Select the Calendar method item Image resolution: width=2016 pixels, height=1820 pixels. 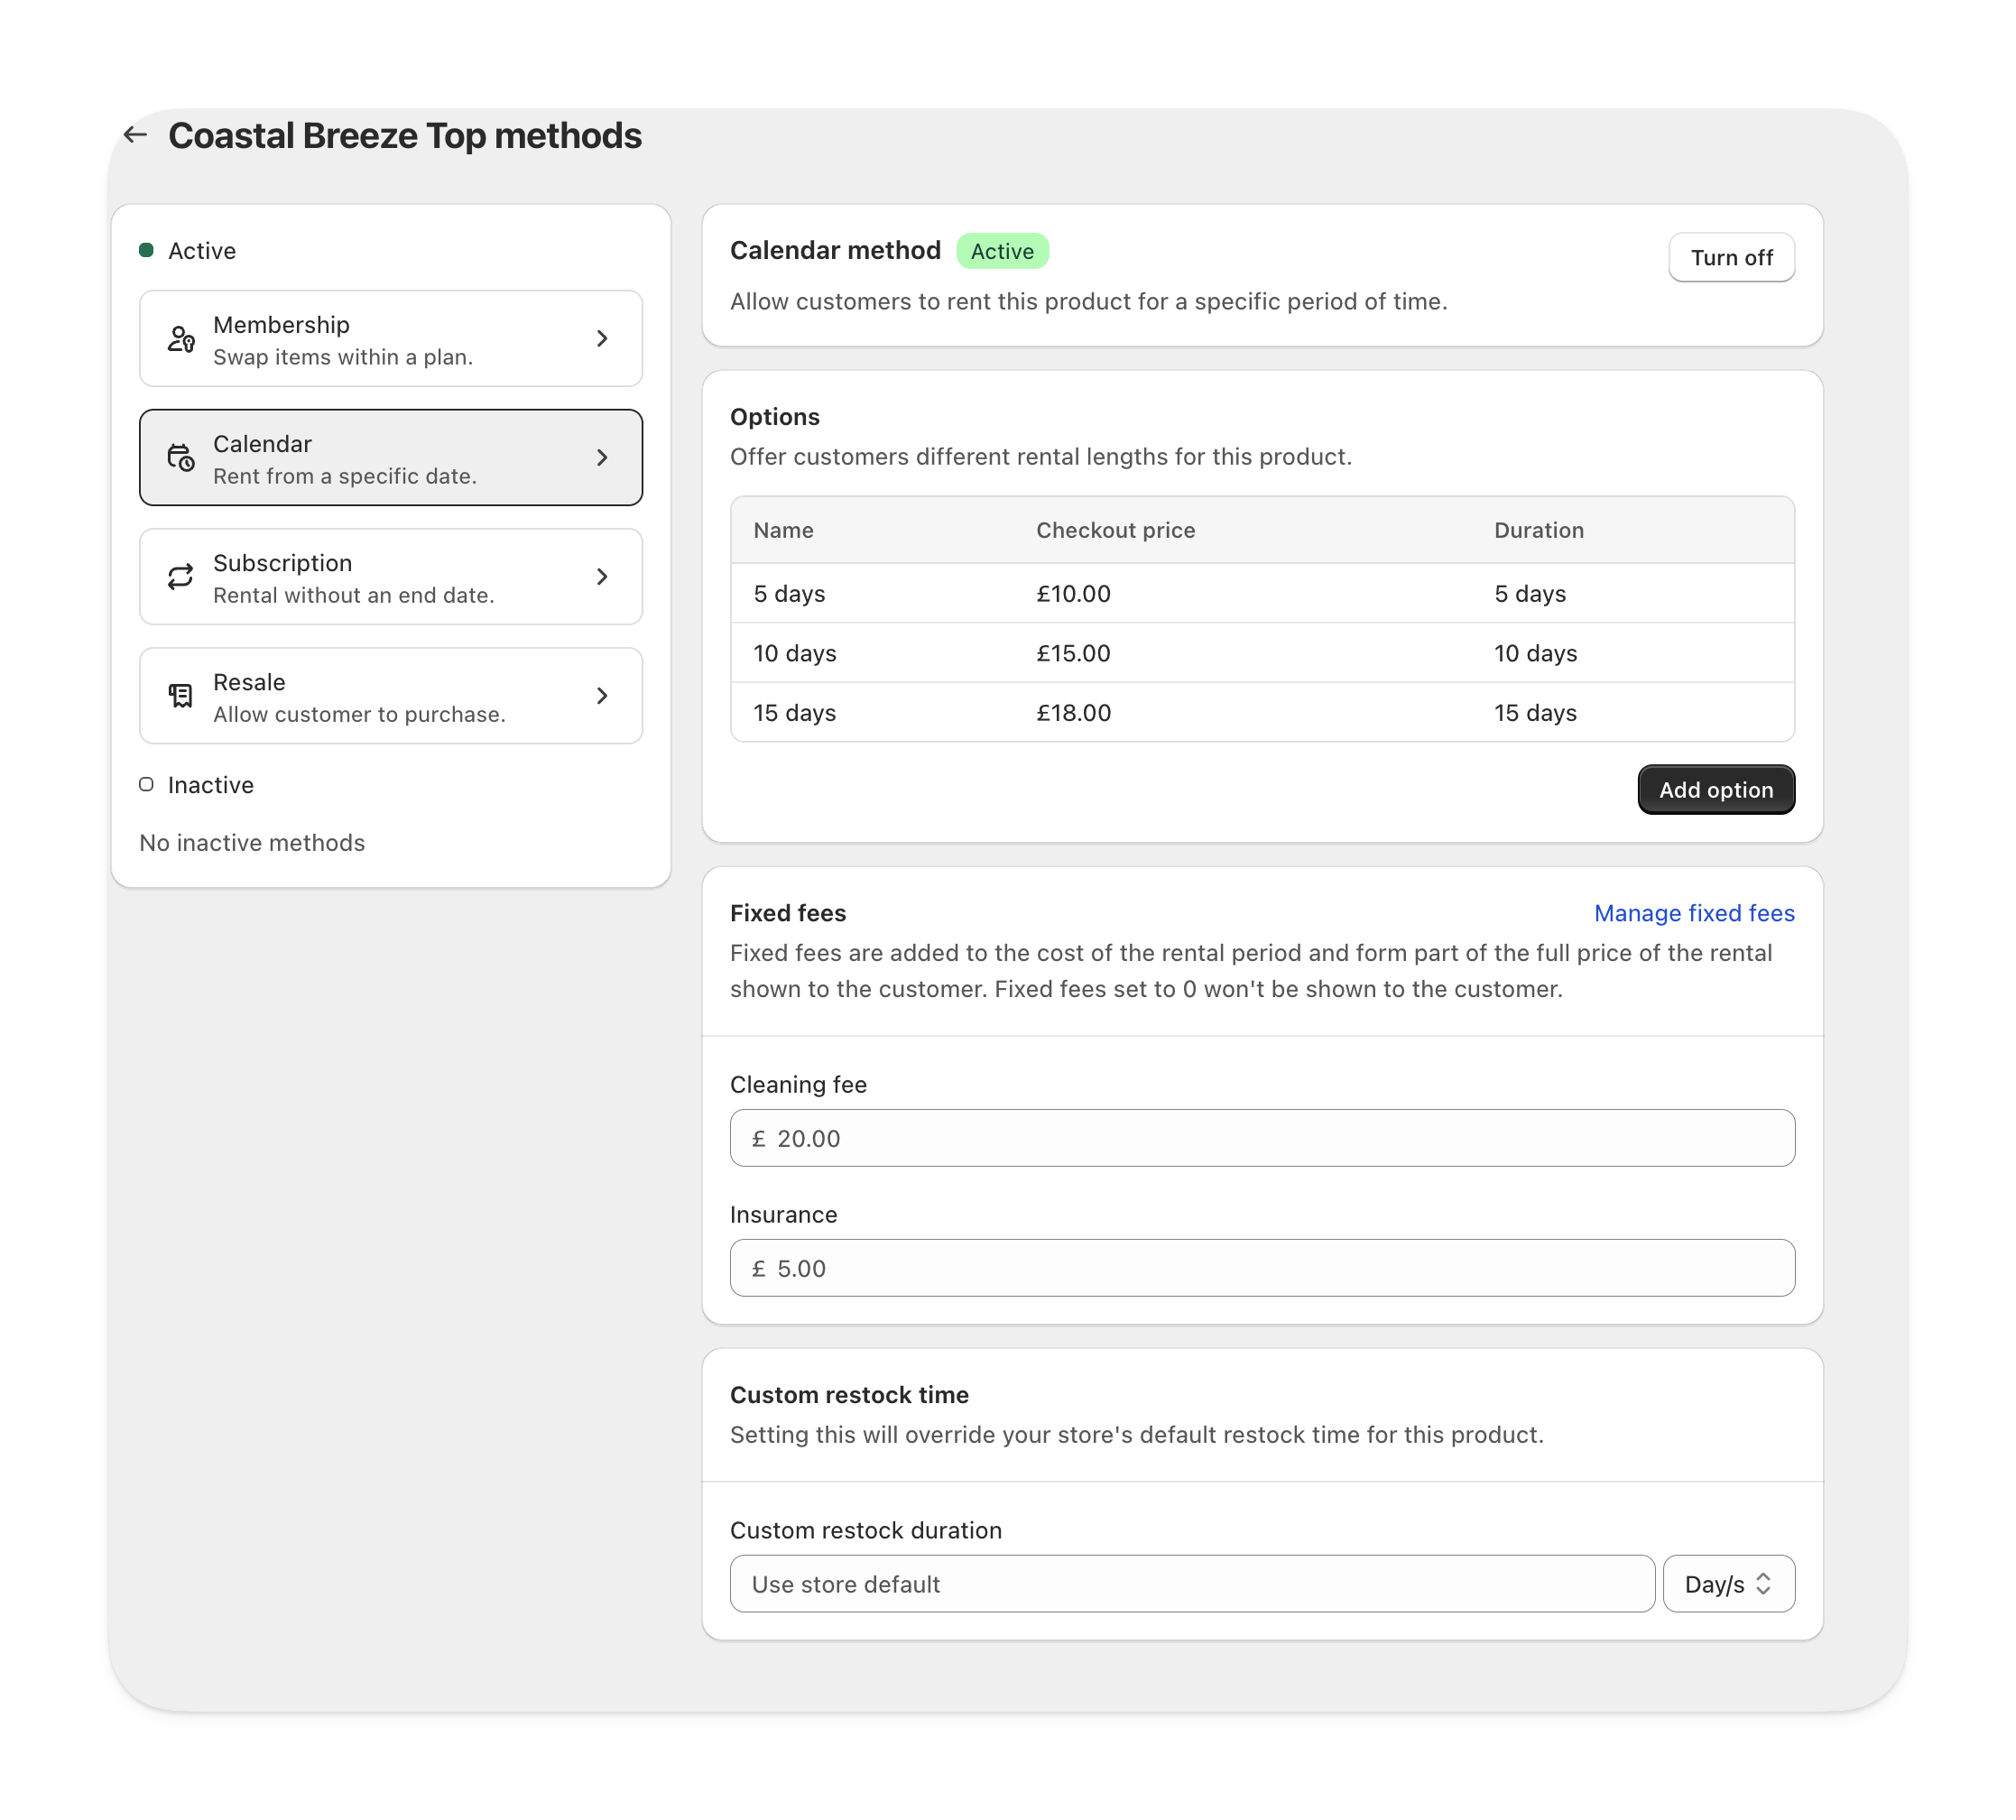390,458
